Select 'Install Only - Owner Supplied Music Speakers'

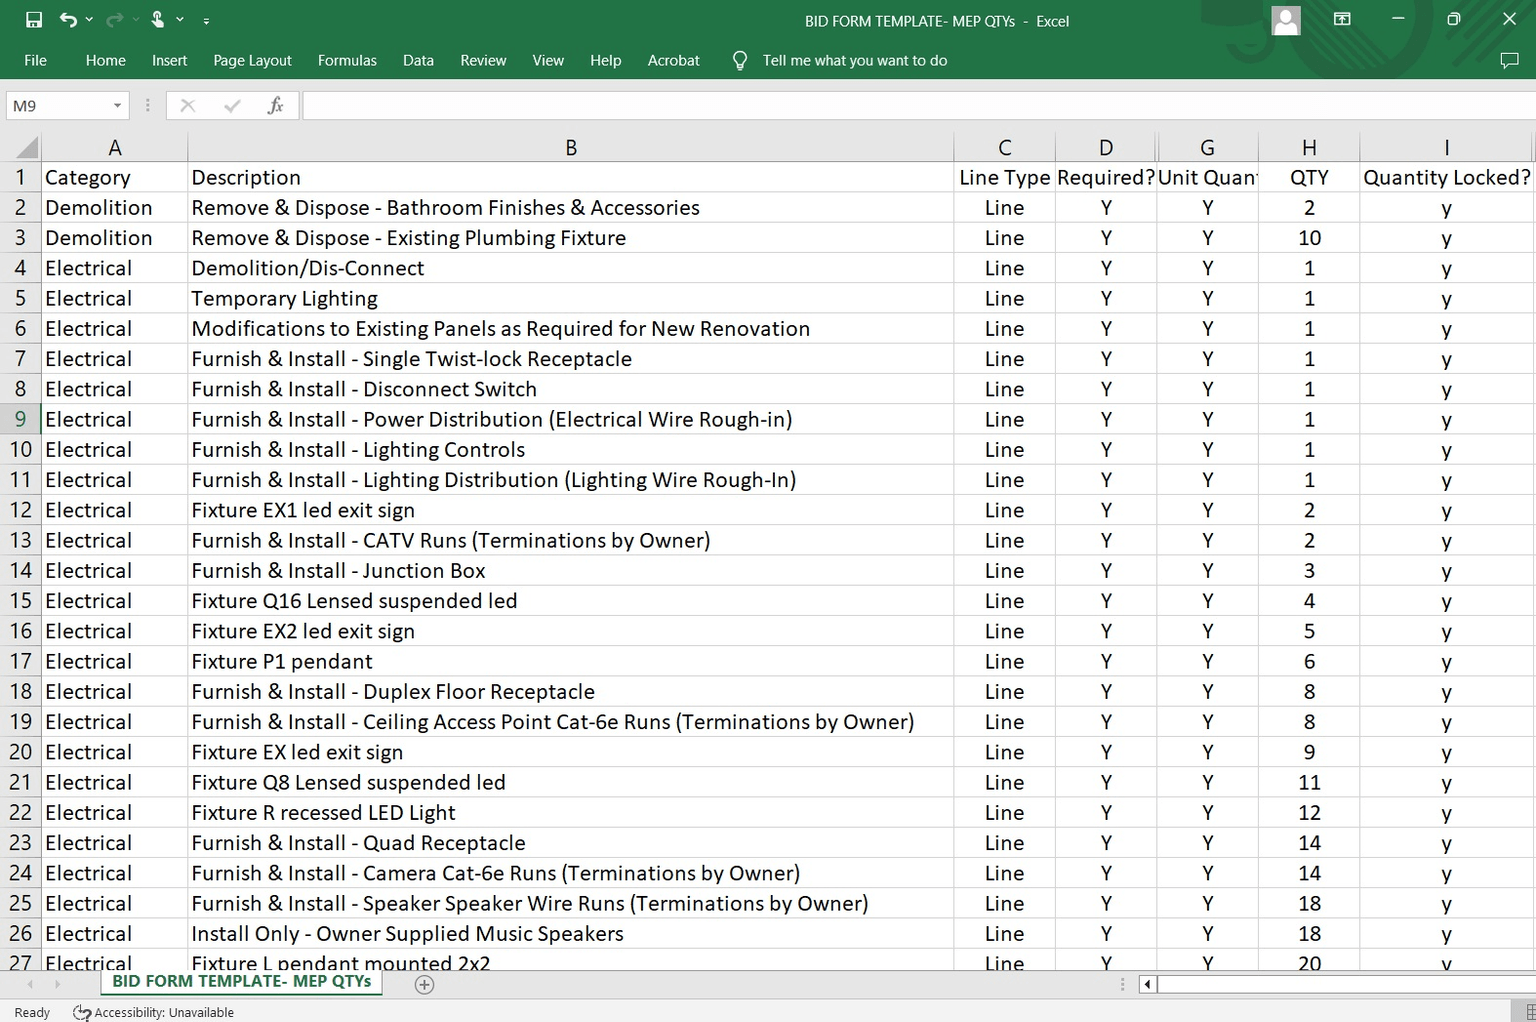571,933
